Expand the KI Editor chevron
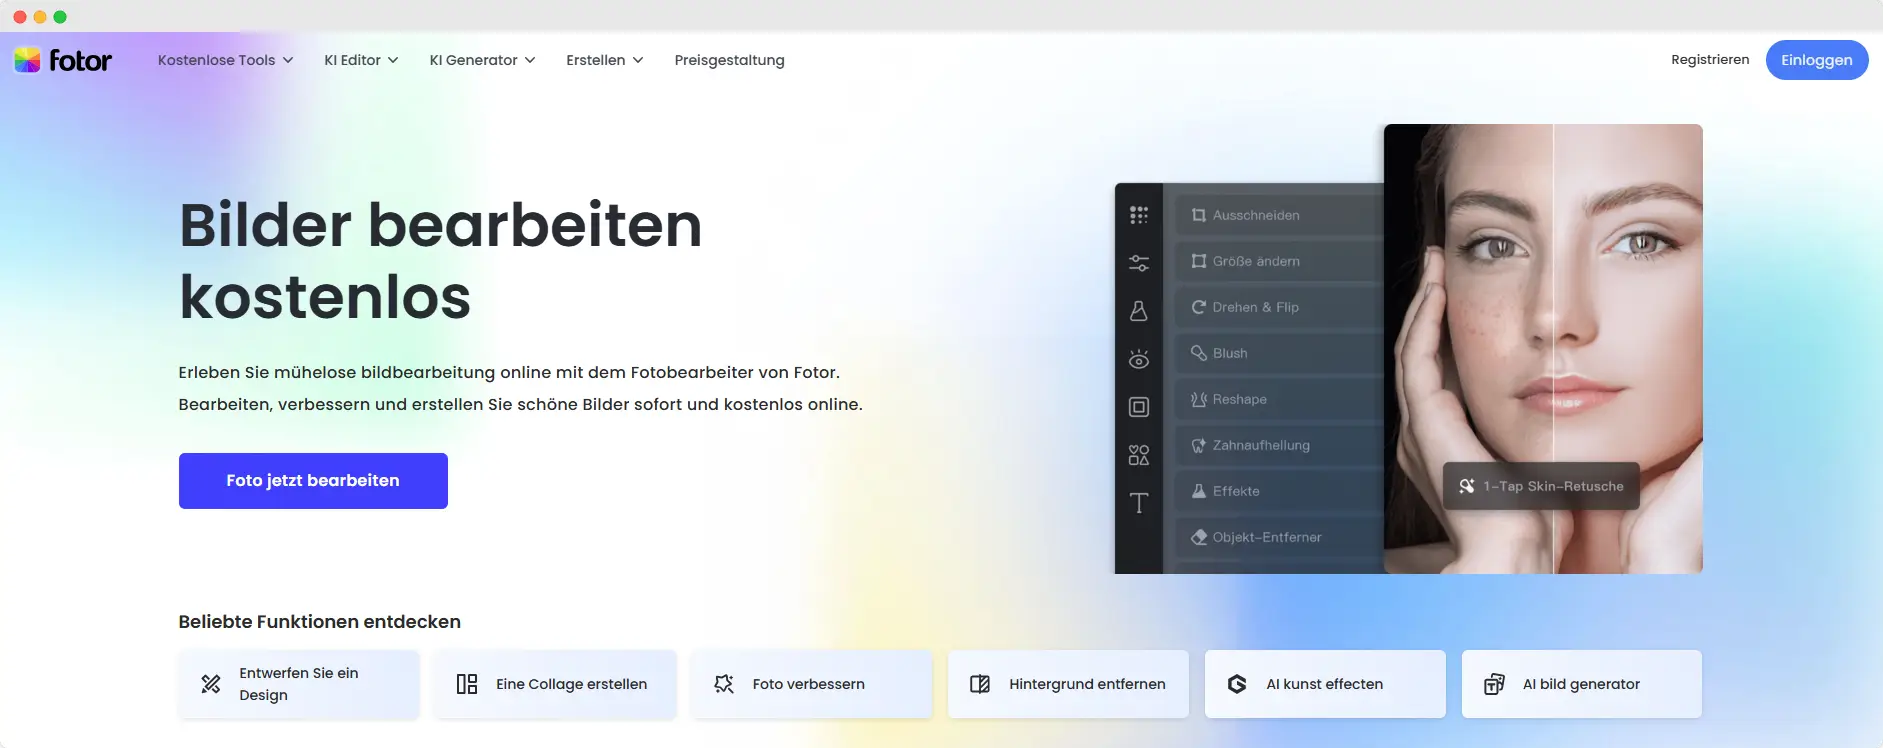This screenshot has height=748, width=1883. [393, 60]
